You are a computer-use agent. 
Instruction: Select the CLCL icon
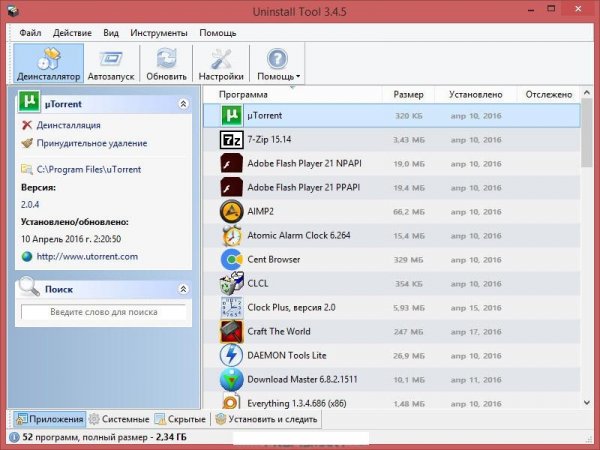coord(232,283)
